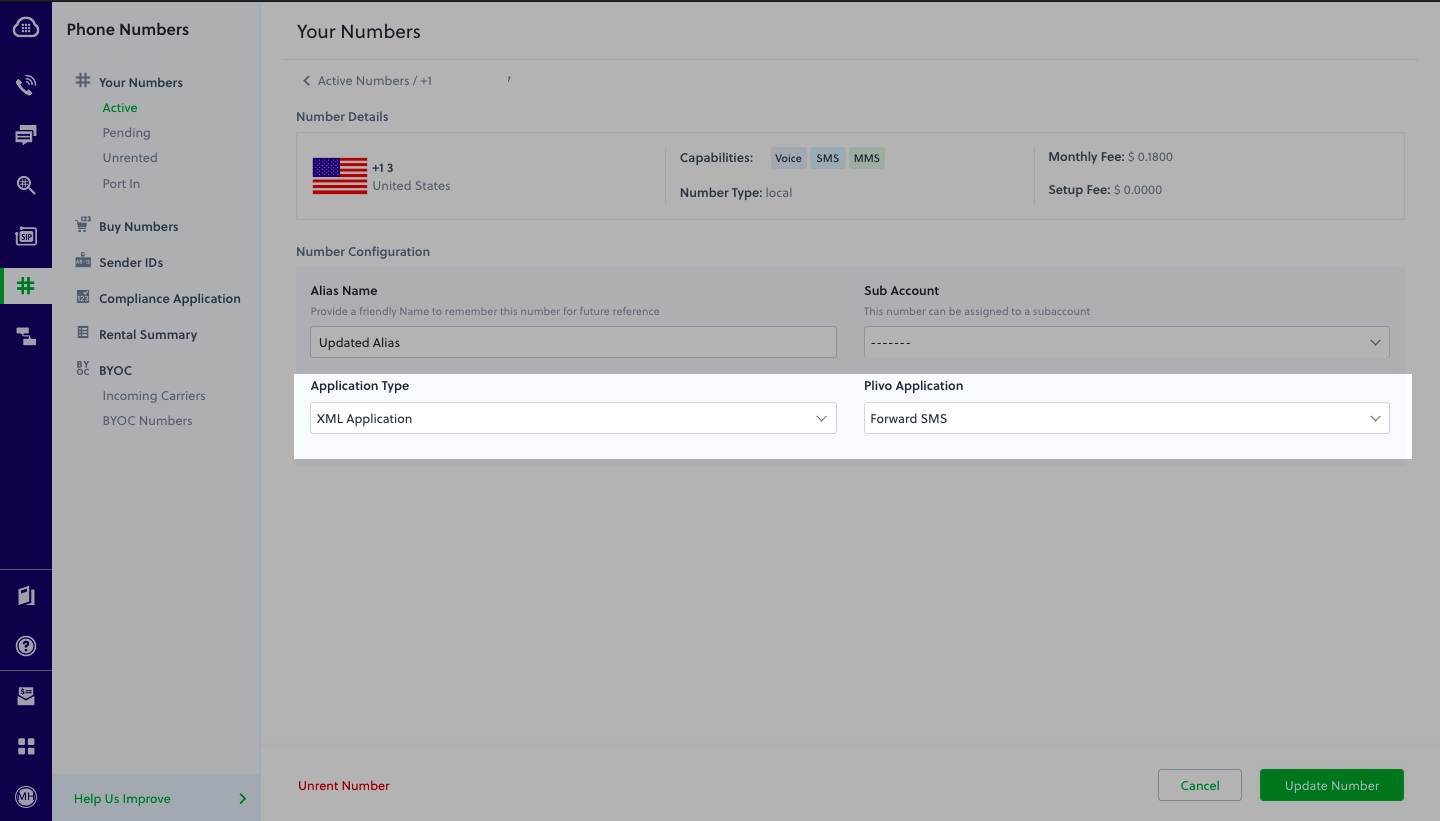This screenshot has width=1440, height=821.
Task: Open Buy Numbers menu item
Action: [138, 227]
